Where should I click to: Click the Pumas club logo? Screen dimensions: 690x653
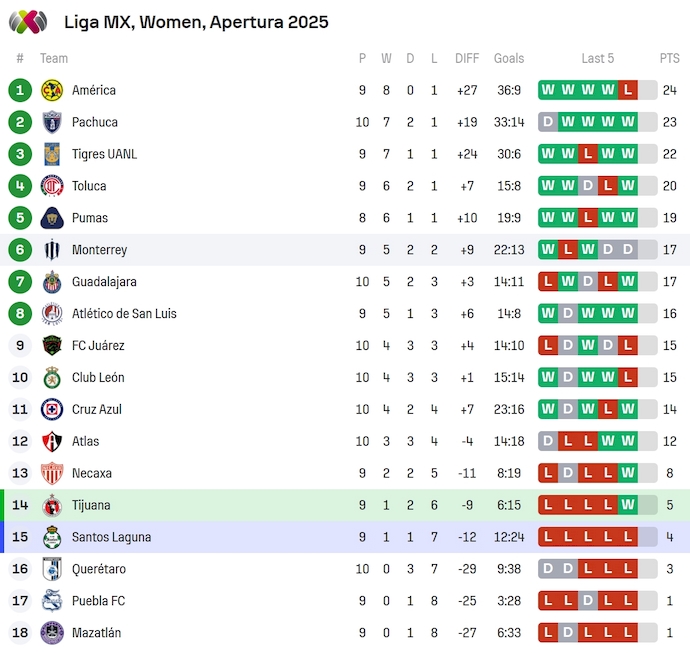52,218
